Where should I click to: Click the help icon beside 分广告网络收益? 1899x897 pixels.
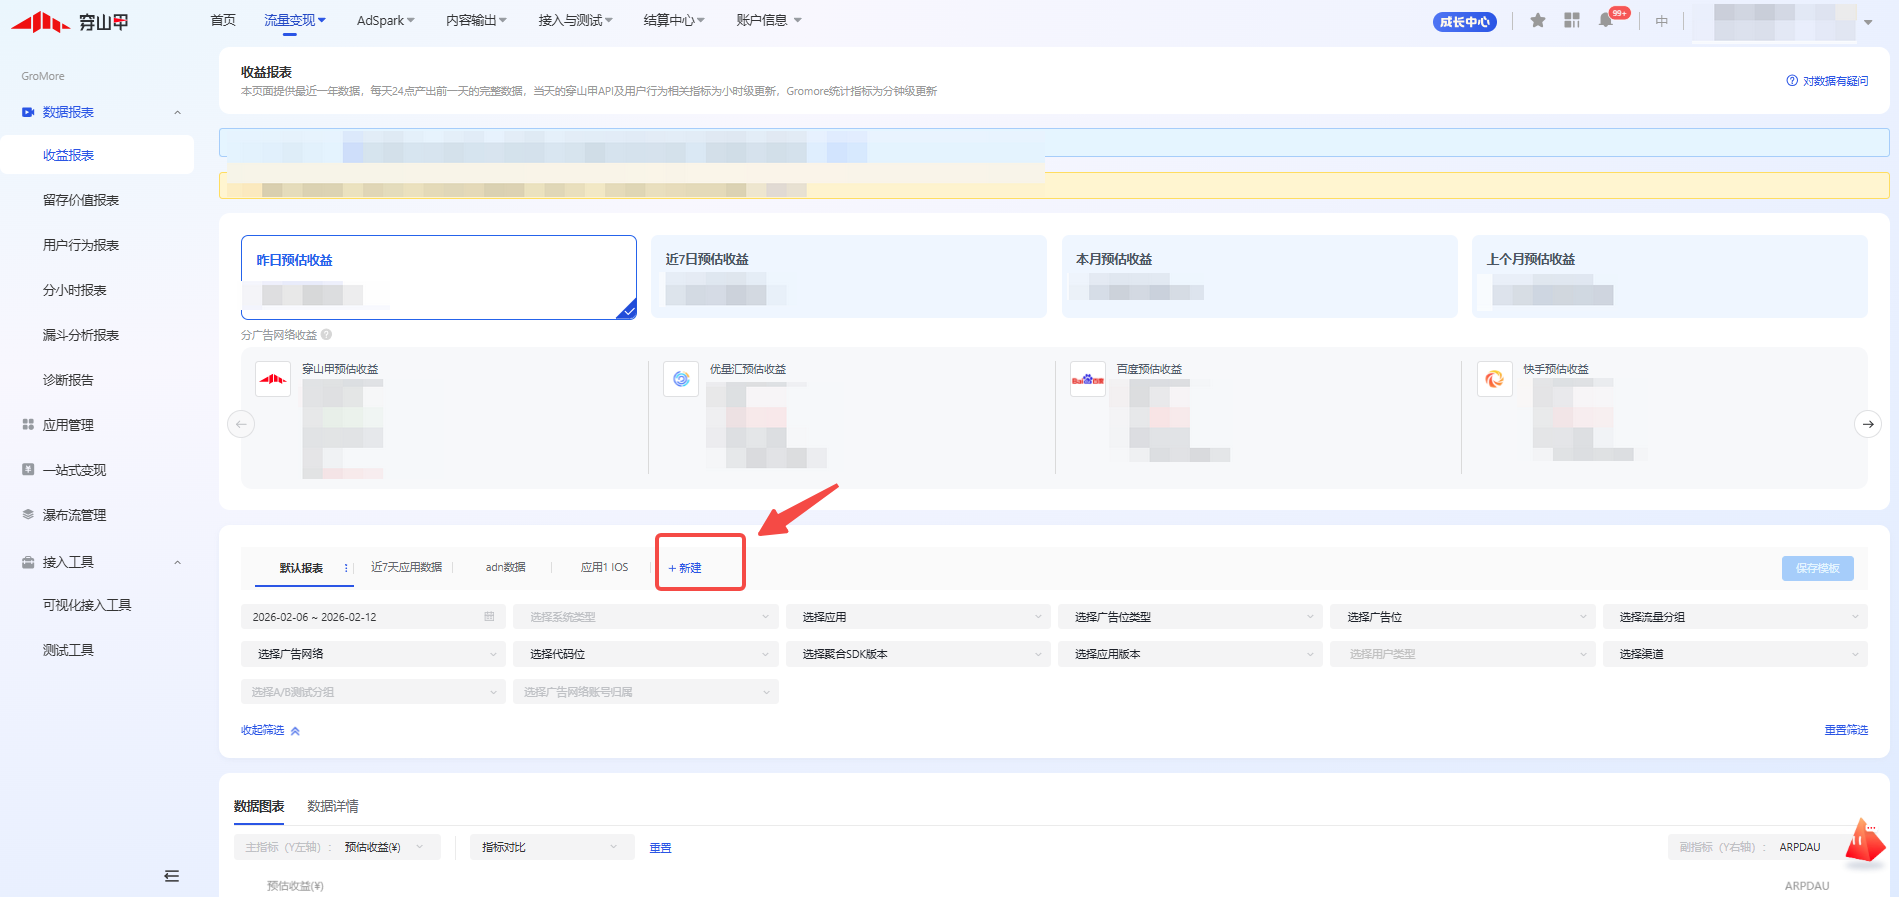[x=327, y=335]
